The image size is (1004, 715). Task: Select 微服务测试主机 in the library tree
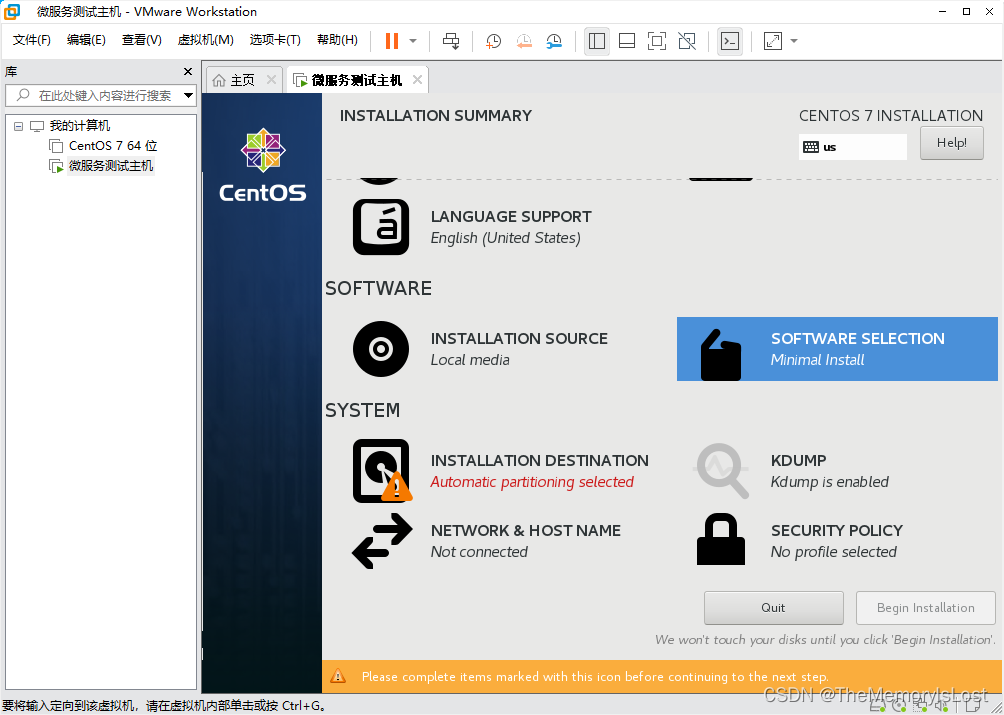(111, 166)
